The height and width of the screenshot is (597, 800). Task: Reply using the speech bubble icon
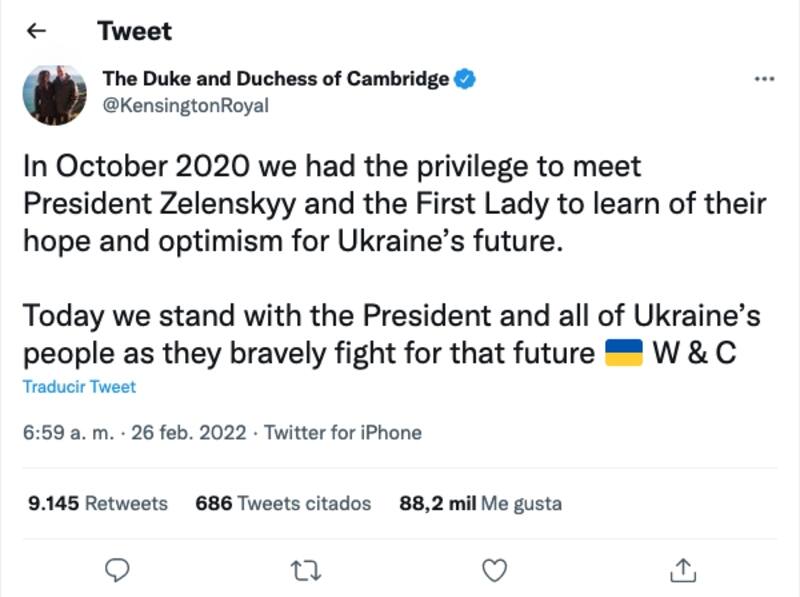coord(117,570)
